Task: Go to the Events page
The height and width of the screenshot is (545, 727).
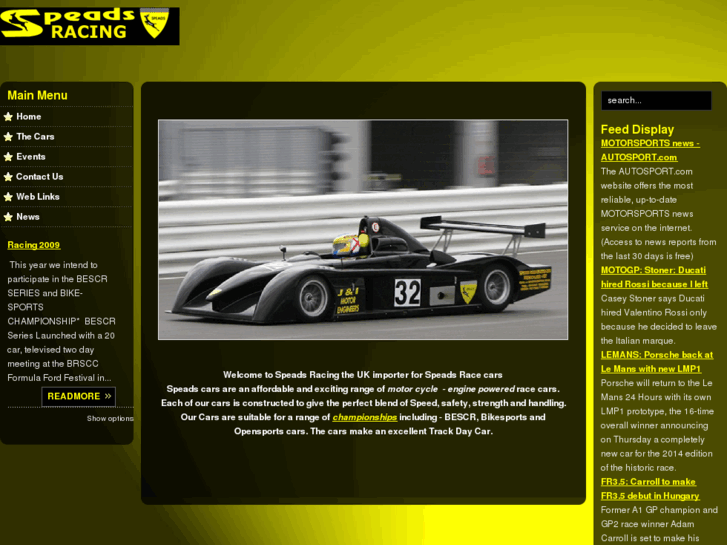Action: tap(31, 157)
